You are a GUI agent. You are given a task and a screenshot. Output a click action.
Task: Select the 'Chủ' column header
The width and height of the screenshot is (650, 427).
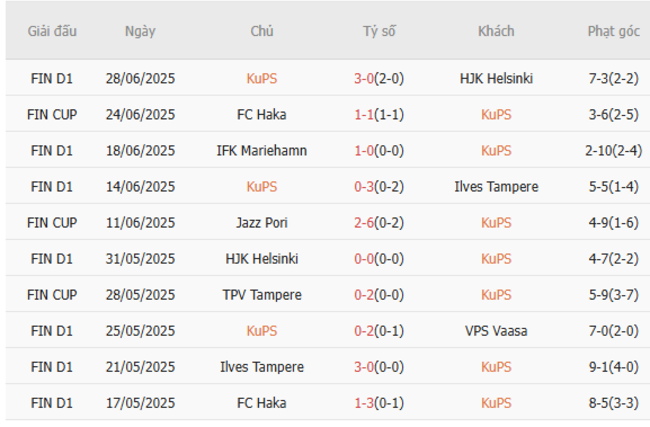[262, 31]
